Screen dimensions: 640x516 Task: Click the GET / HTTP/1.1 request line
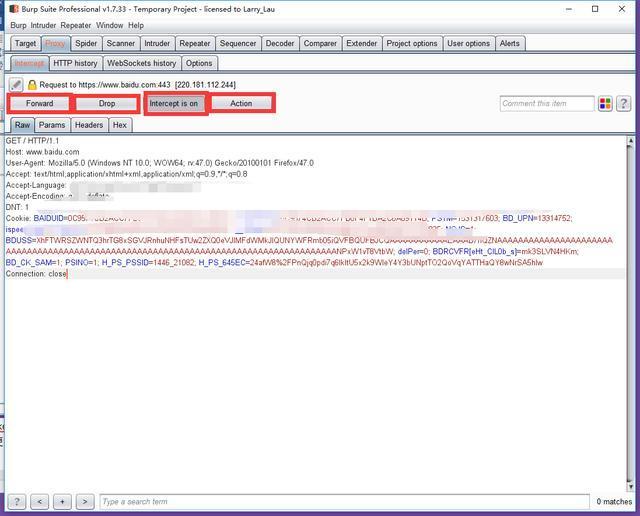coord(32,141)
